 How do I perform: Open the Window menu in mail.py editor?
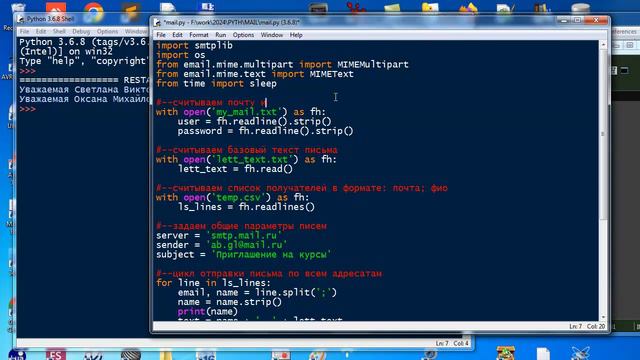tap(272, 35)
